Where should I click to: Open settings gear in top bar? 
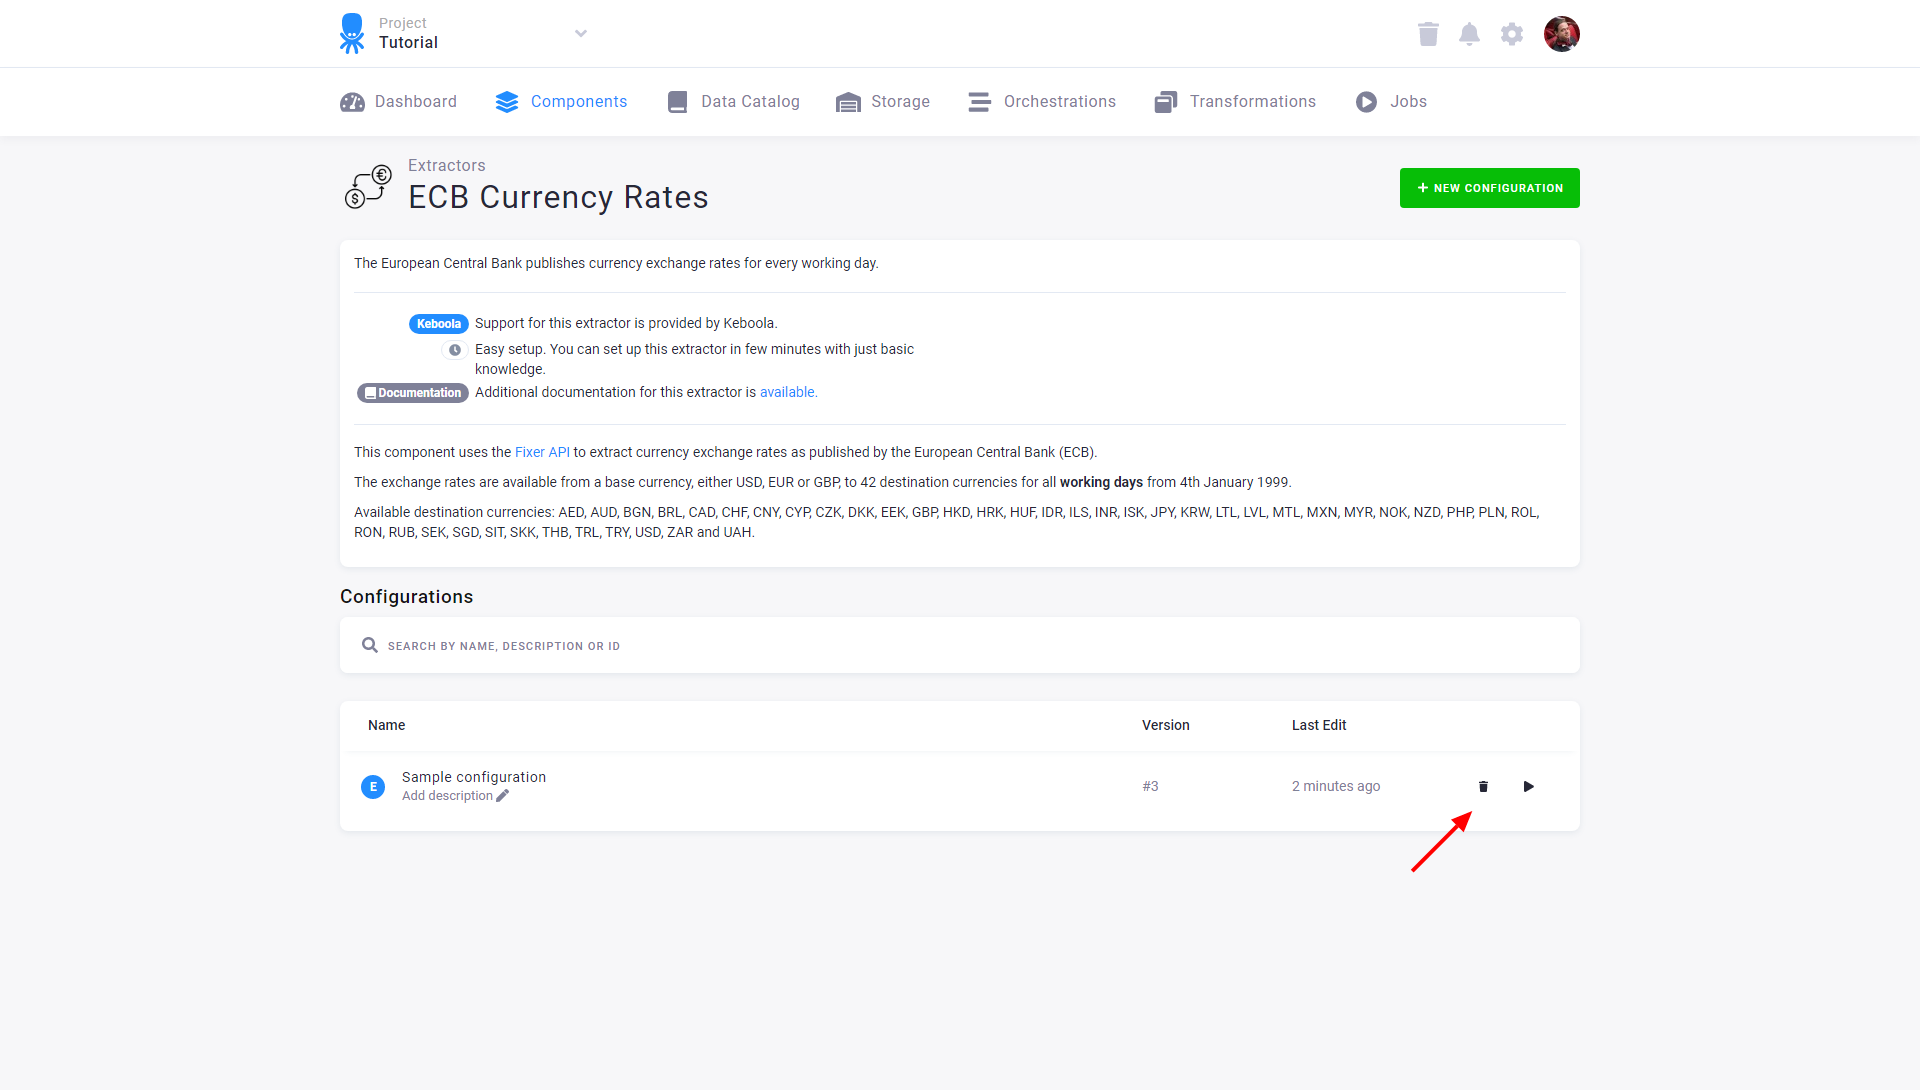click(x=1512, y=34)
